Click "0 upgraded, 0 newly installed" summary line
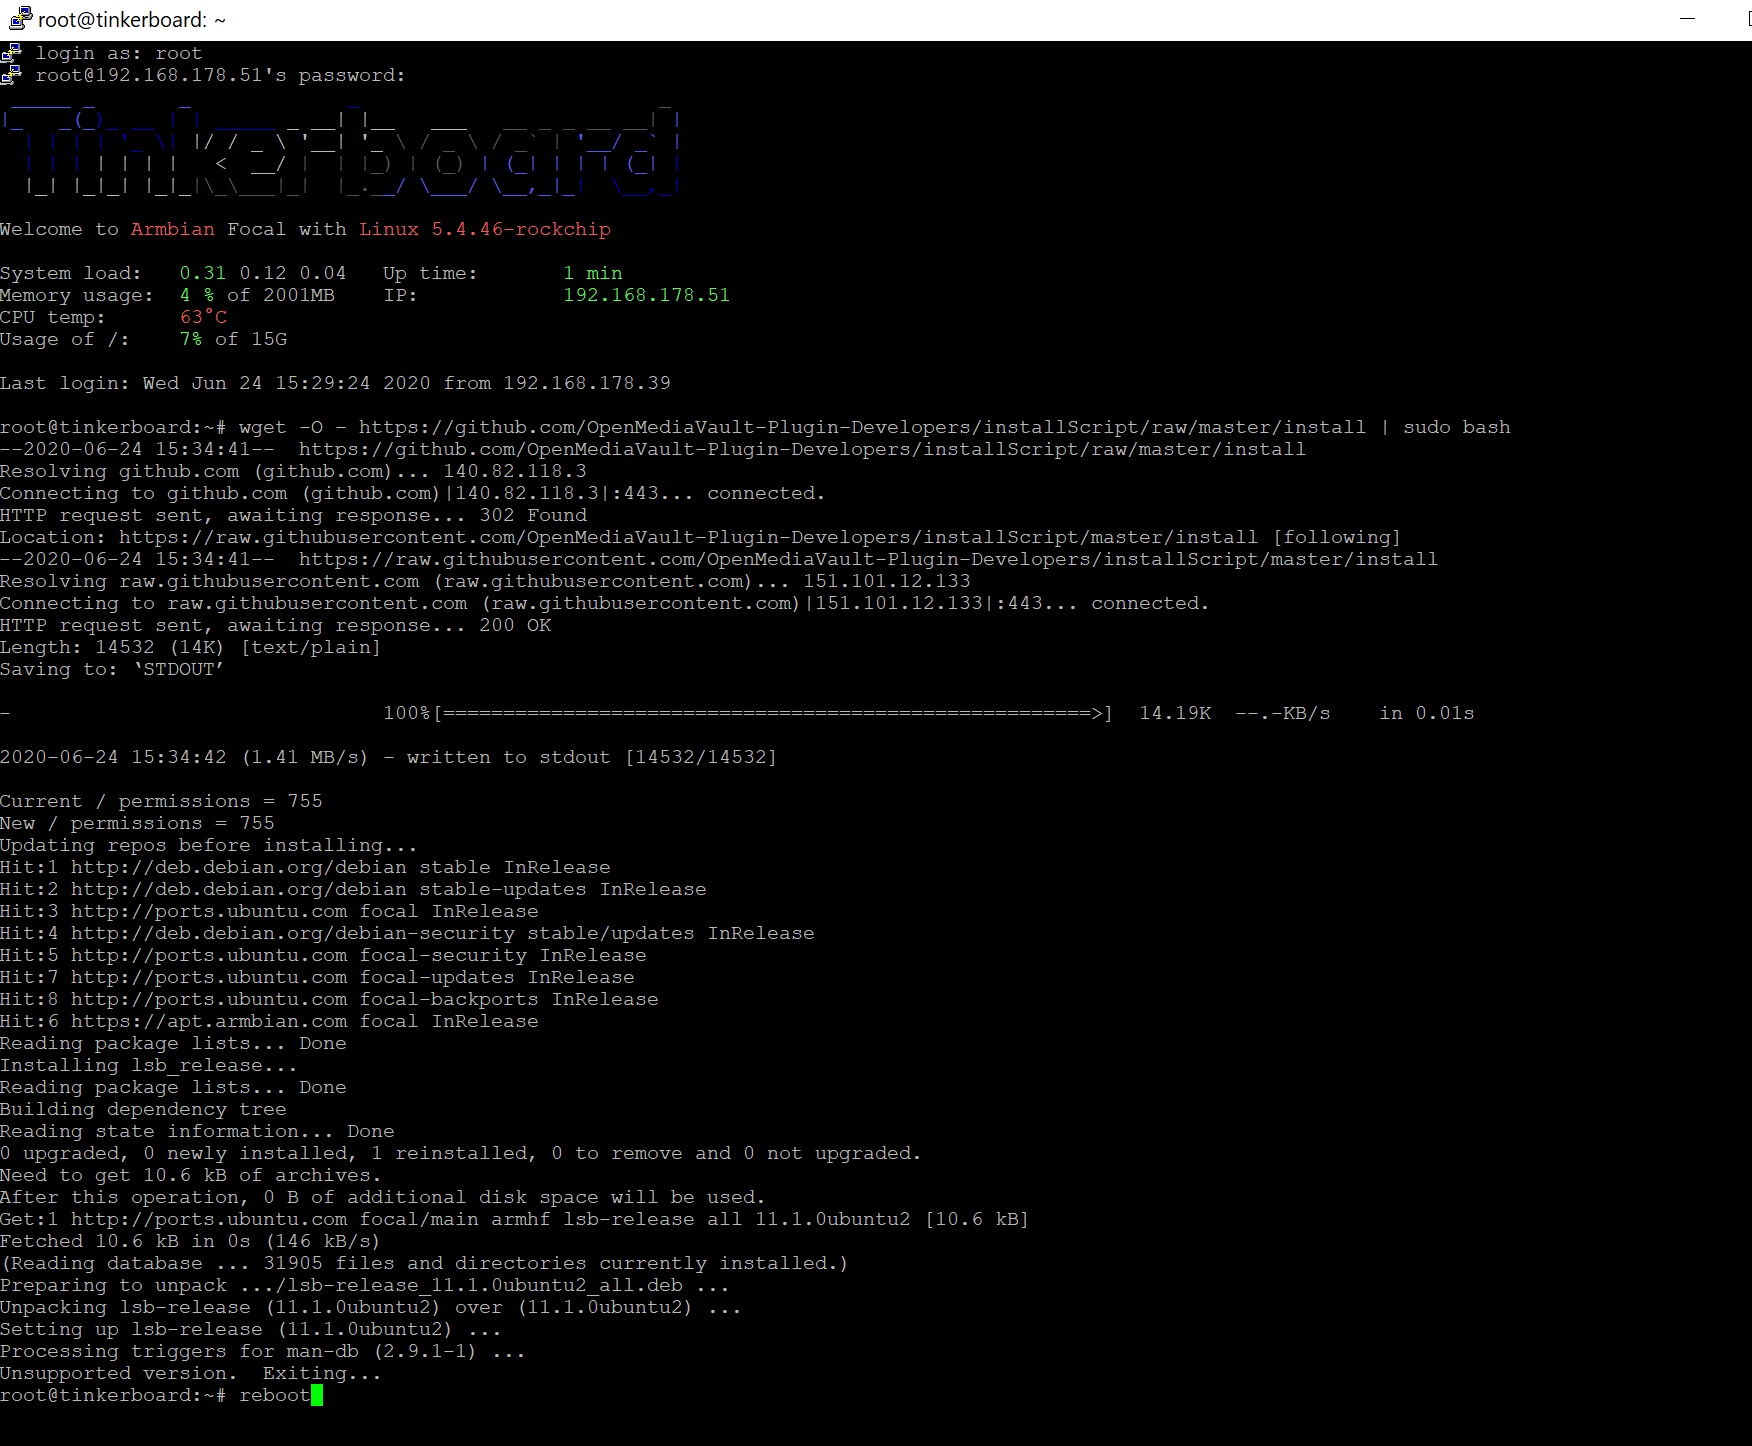The image size is (1752, 1446). pyautogui.click(x=461, y=1153)
